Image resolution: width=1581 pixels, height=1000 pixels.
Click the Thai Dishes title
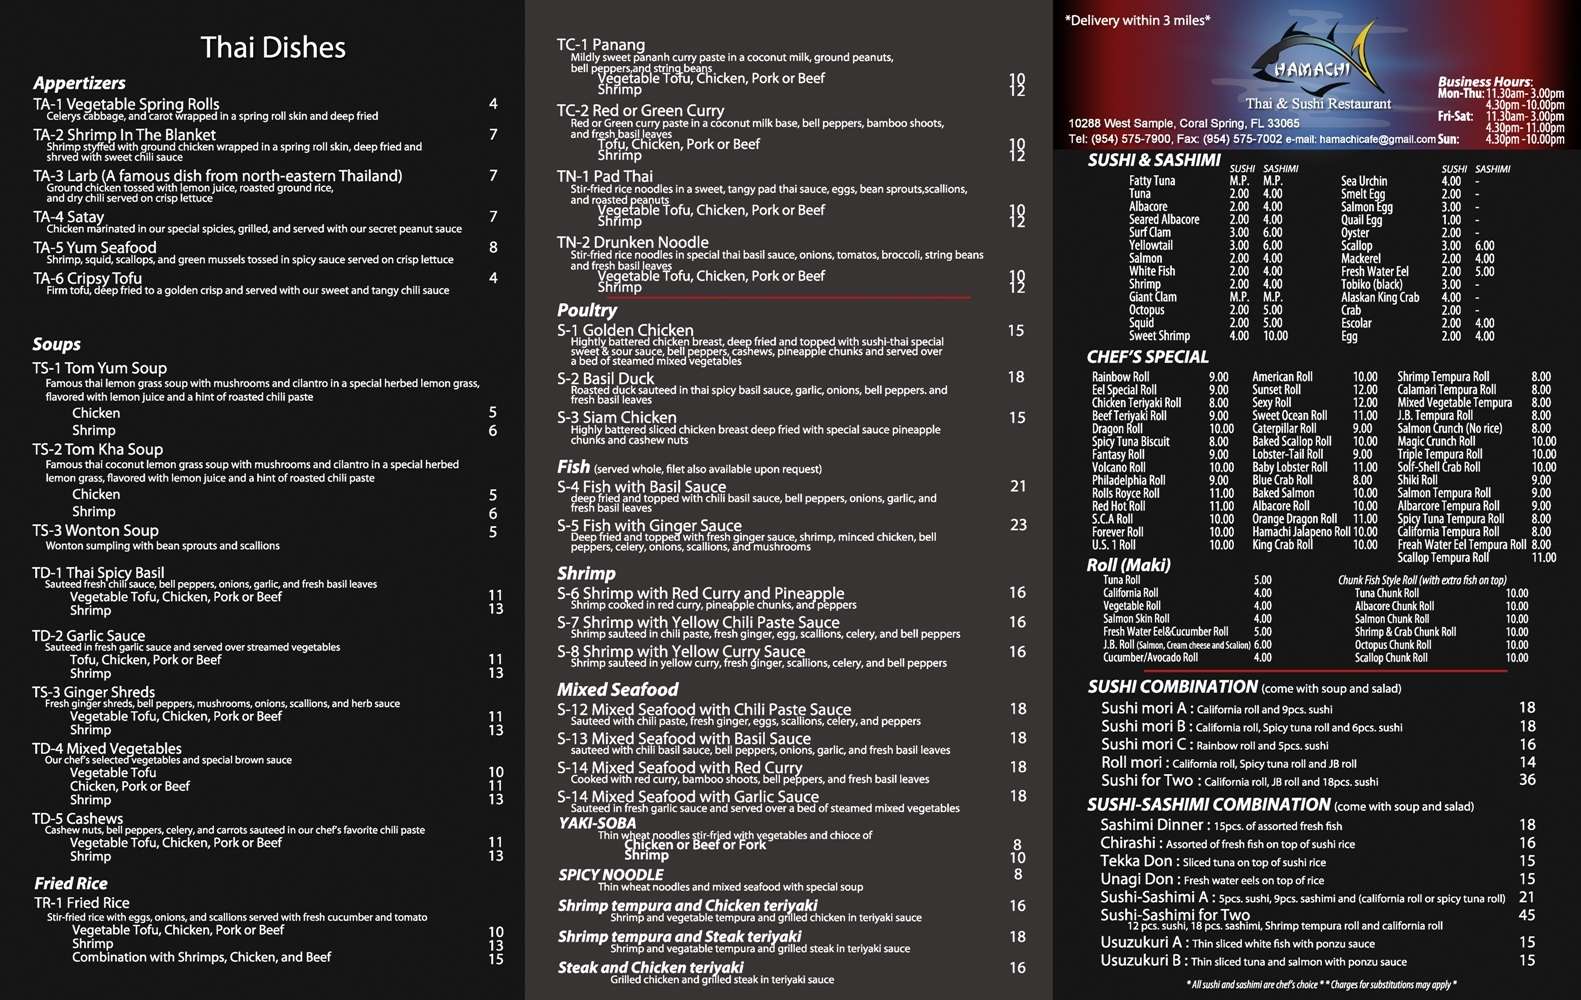(272, 48)
